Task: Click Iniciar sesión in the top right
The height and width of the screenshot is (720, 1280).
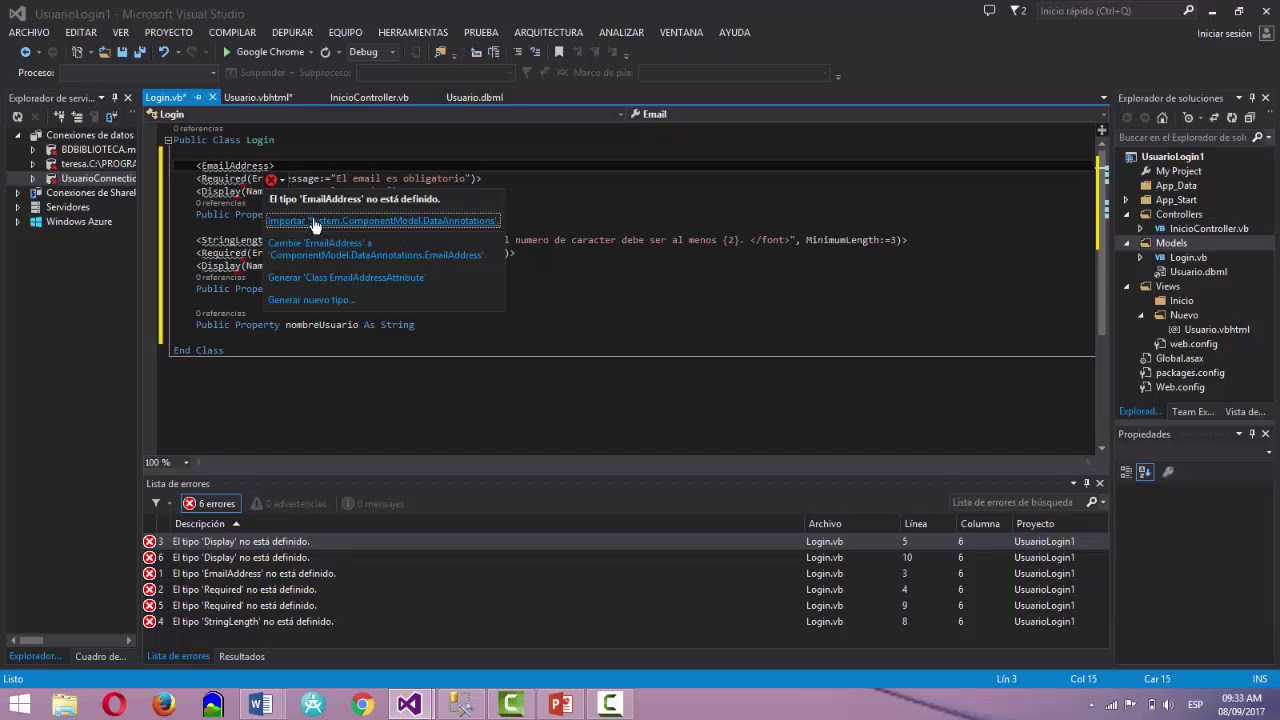Action: coord(1224,34)
